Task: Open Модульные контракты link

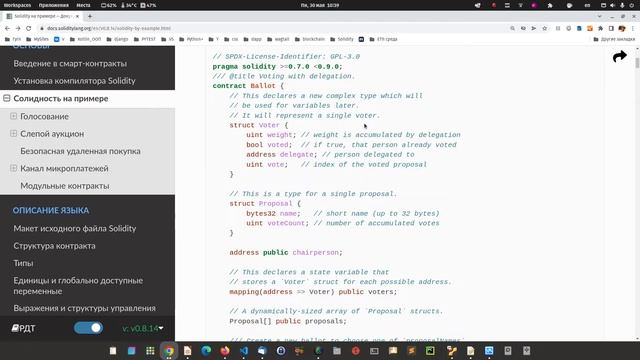Action: [64, 186]
